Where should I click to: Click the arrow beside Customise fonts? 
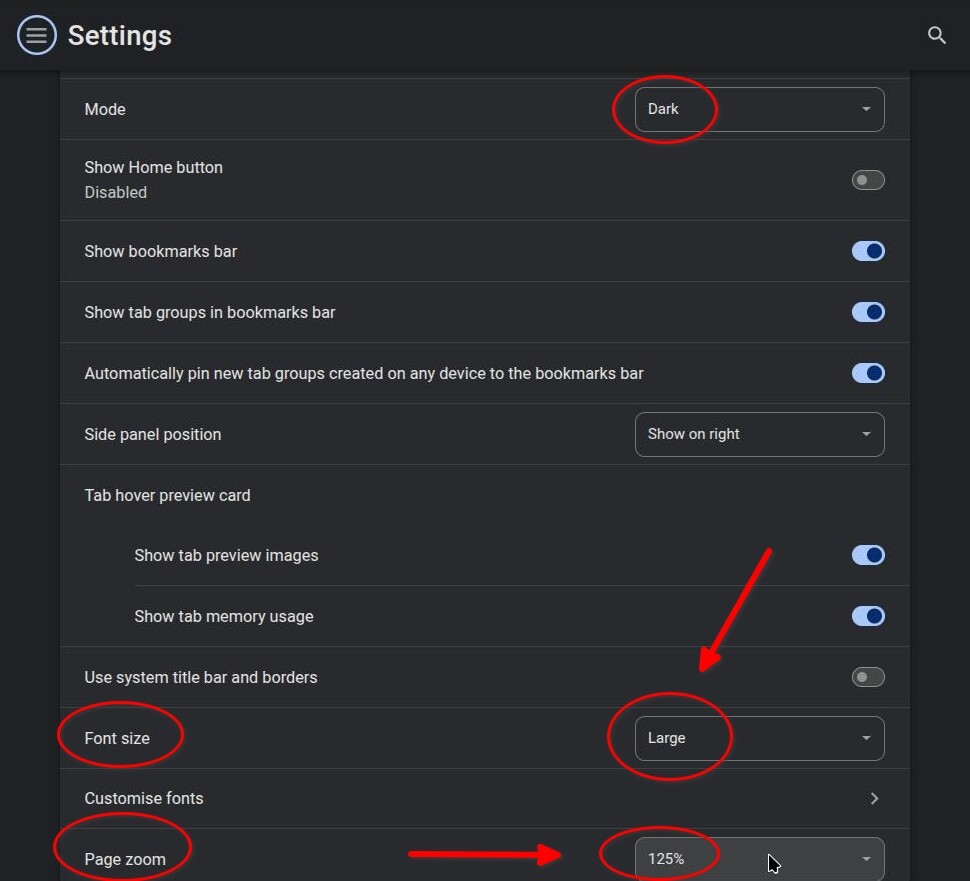click(874, 798)
